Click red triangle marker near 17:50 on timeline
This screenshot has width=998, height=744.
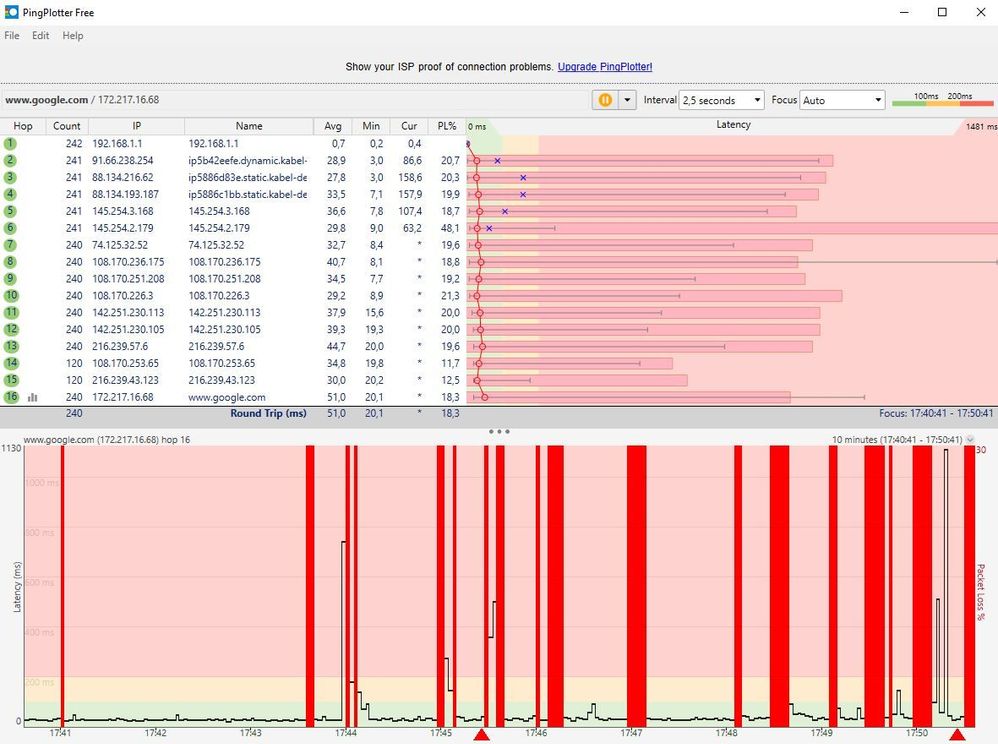point(958,736)
